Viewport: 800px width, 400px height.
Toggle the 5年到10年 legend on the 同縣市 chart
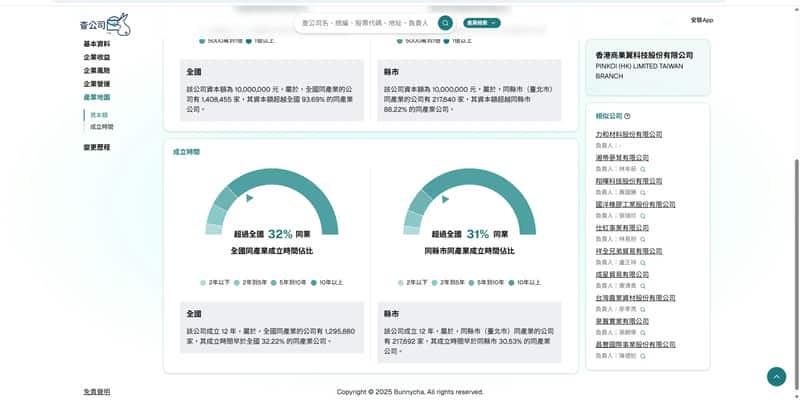pos(486,283)
